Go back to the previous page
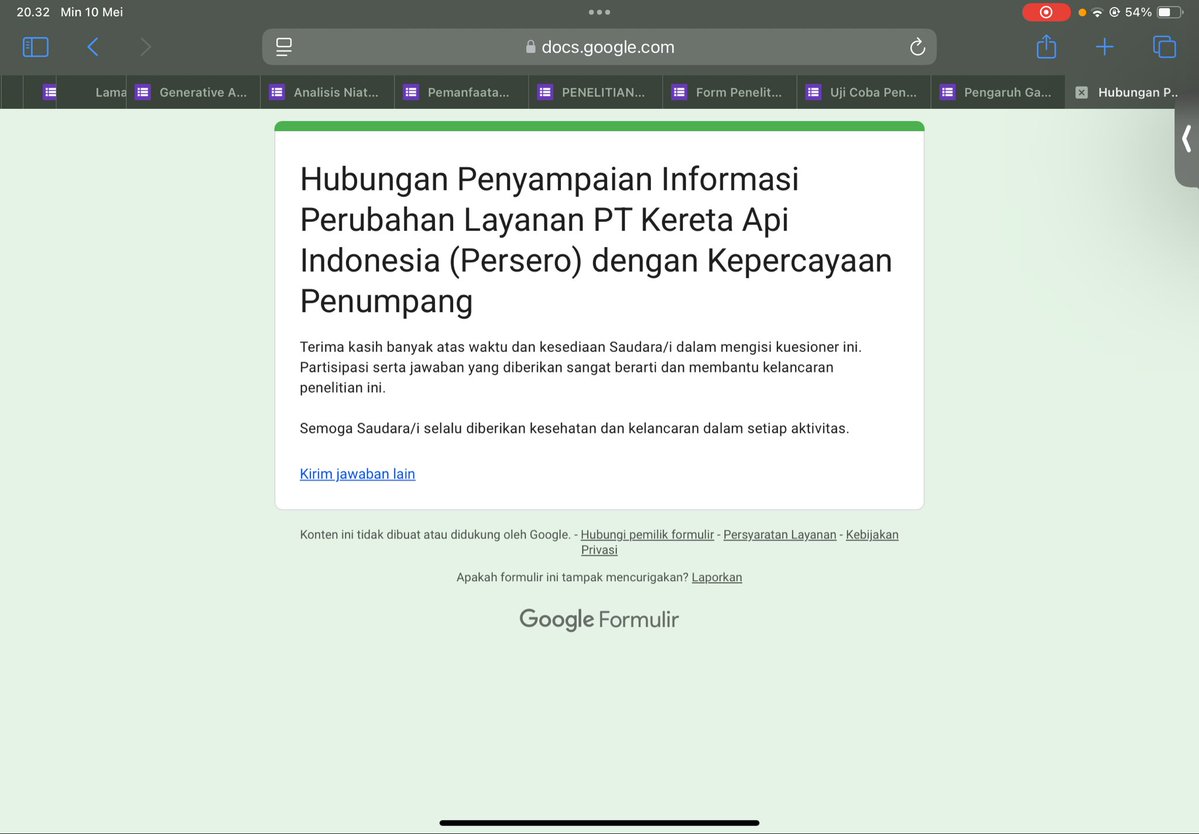This screenshot has height=834, width=1199. tap(93, 47)
